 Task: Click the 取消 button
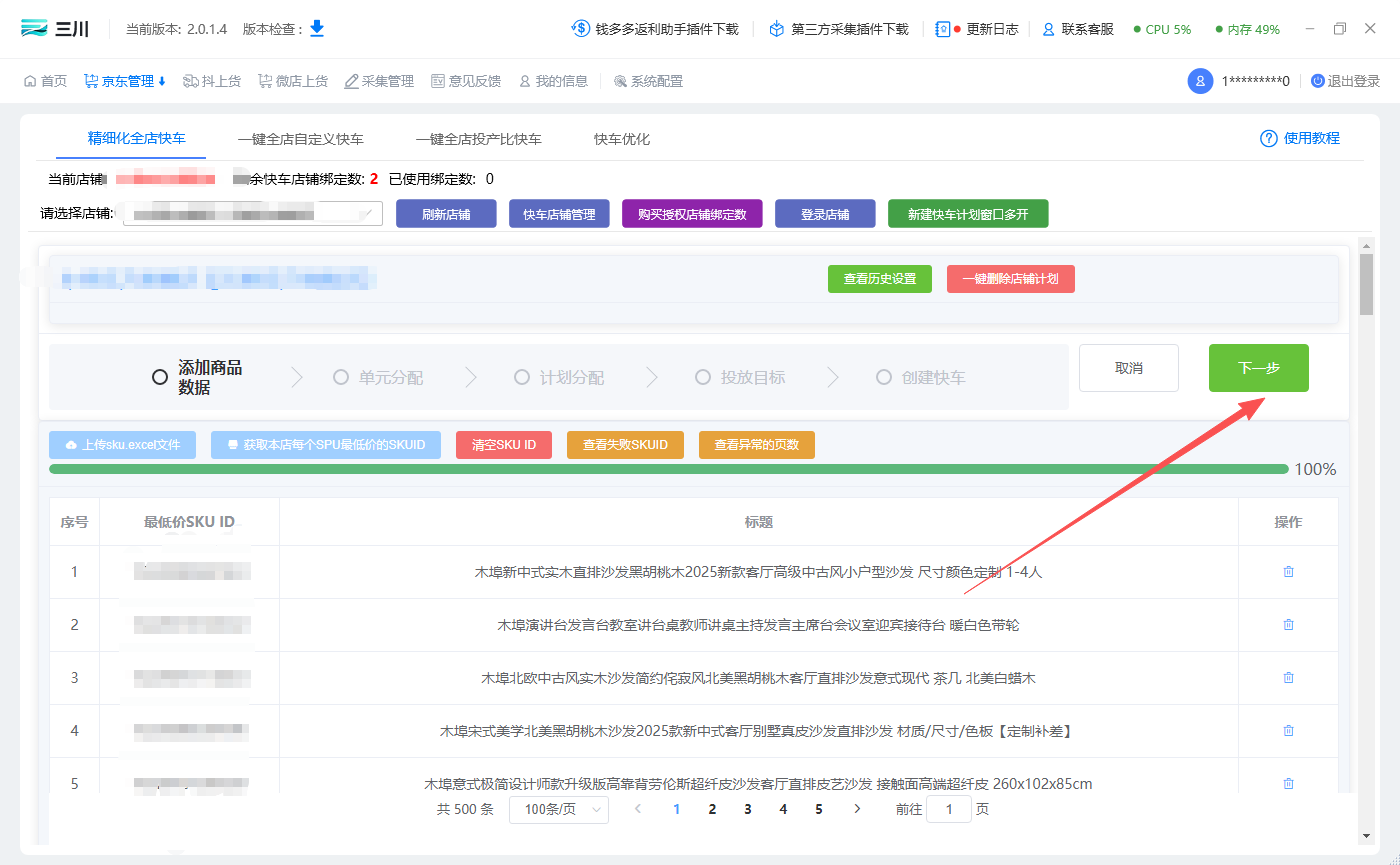[x=1129, y=368]
